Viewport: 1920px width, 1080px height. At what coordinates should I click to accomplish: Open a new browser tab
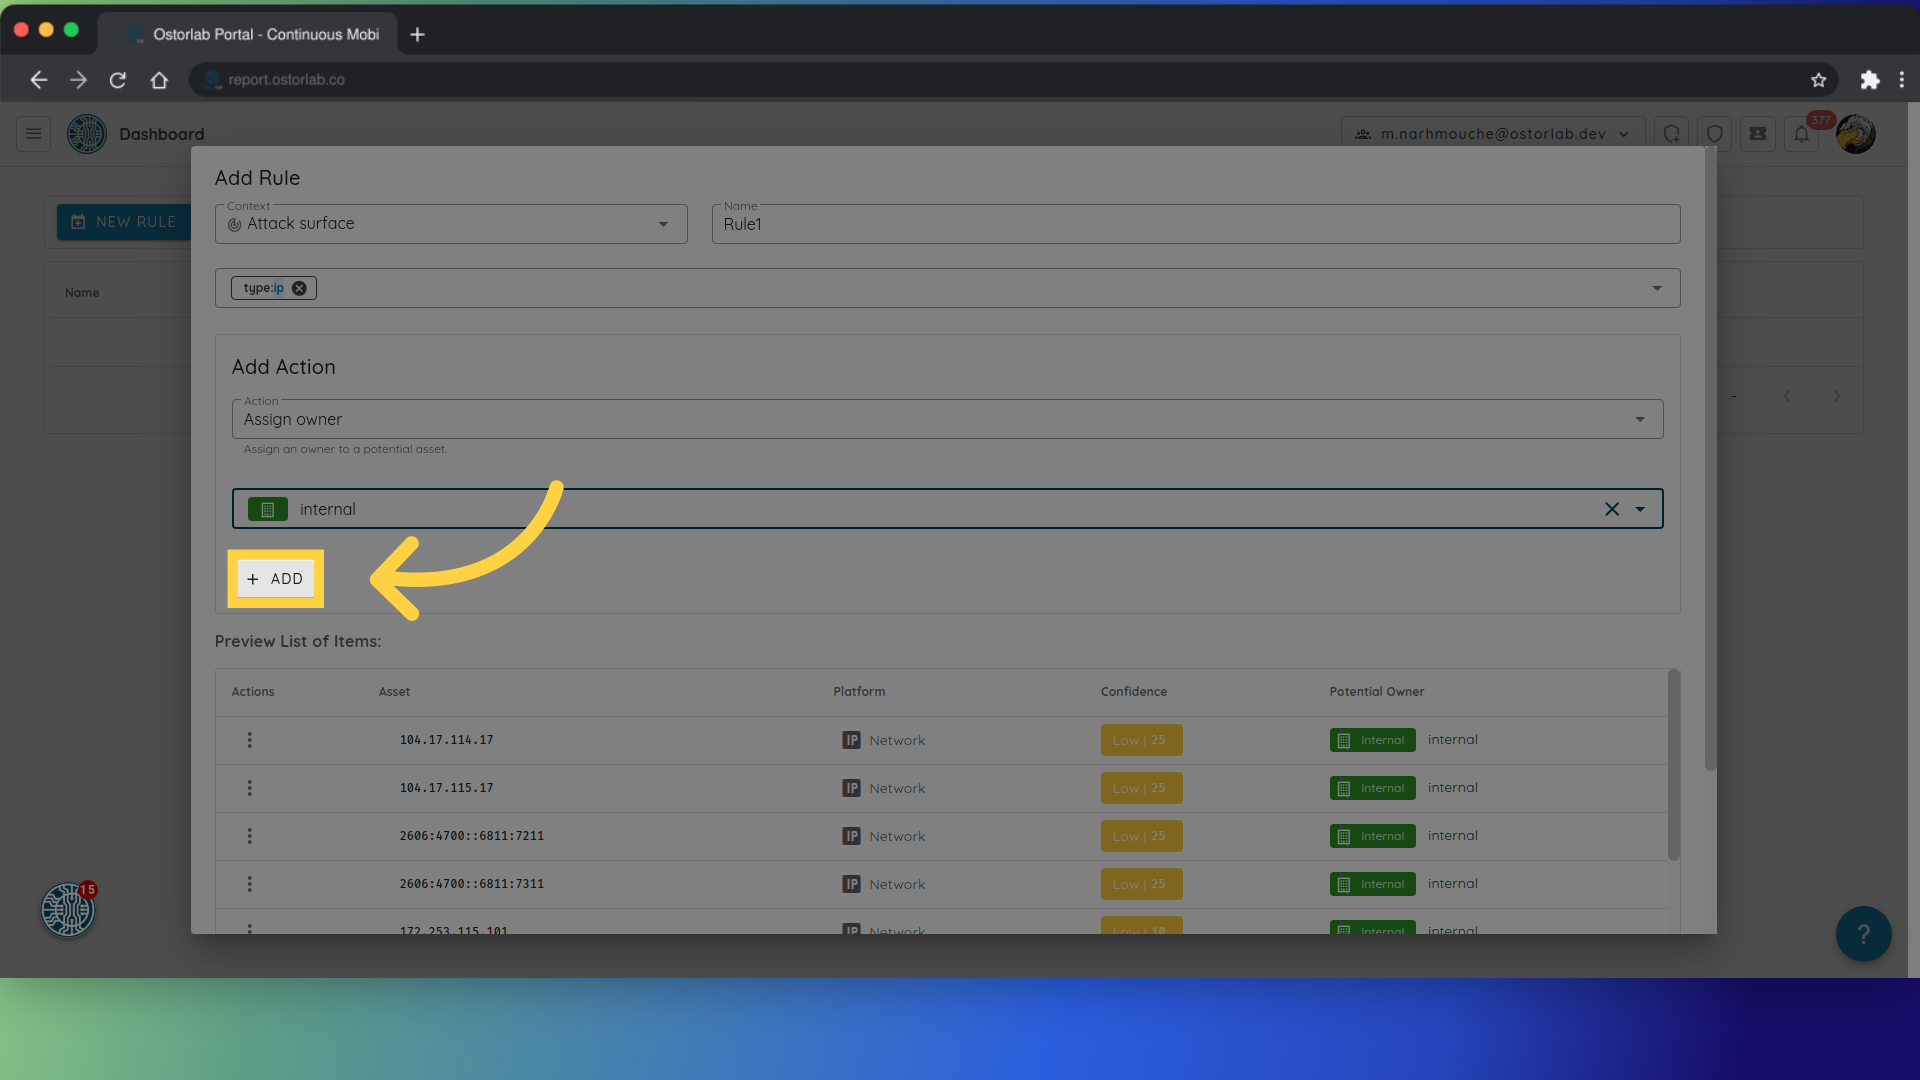pyautogui.click(x=418, y=35)
